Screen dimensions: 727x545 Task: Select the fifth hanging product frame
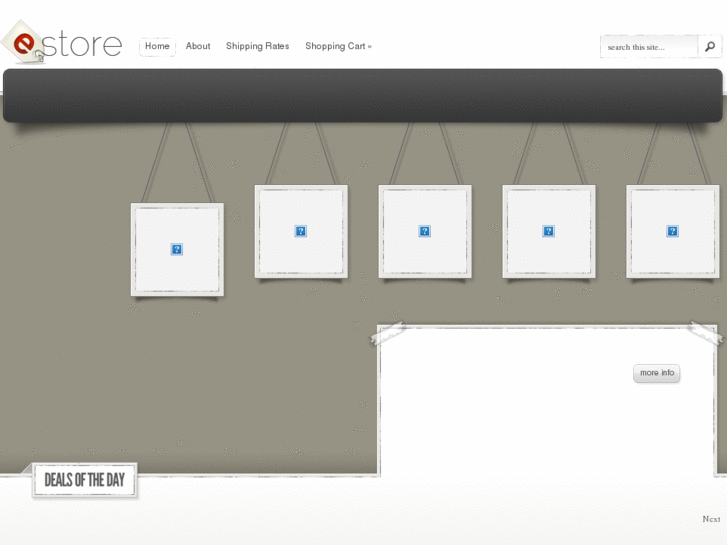tap(673, 231)
